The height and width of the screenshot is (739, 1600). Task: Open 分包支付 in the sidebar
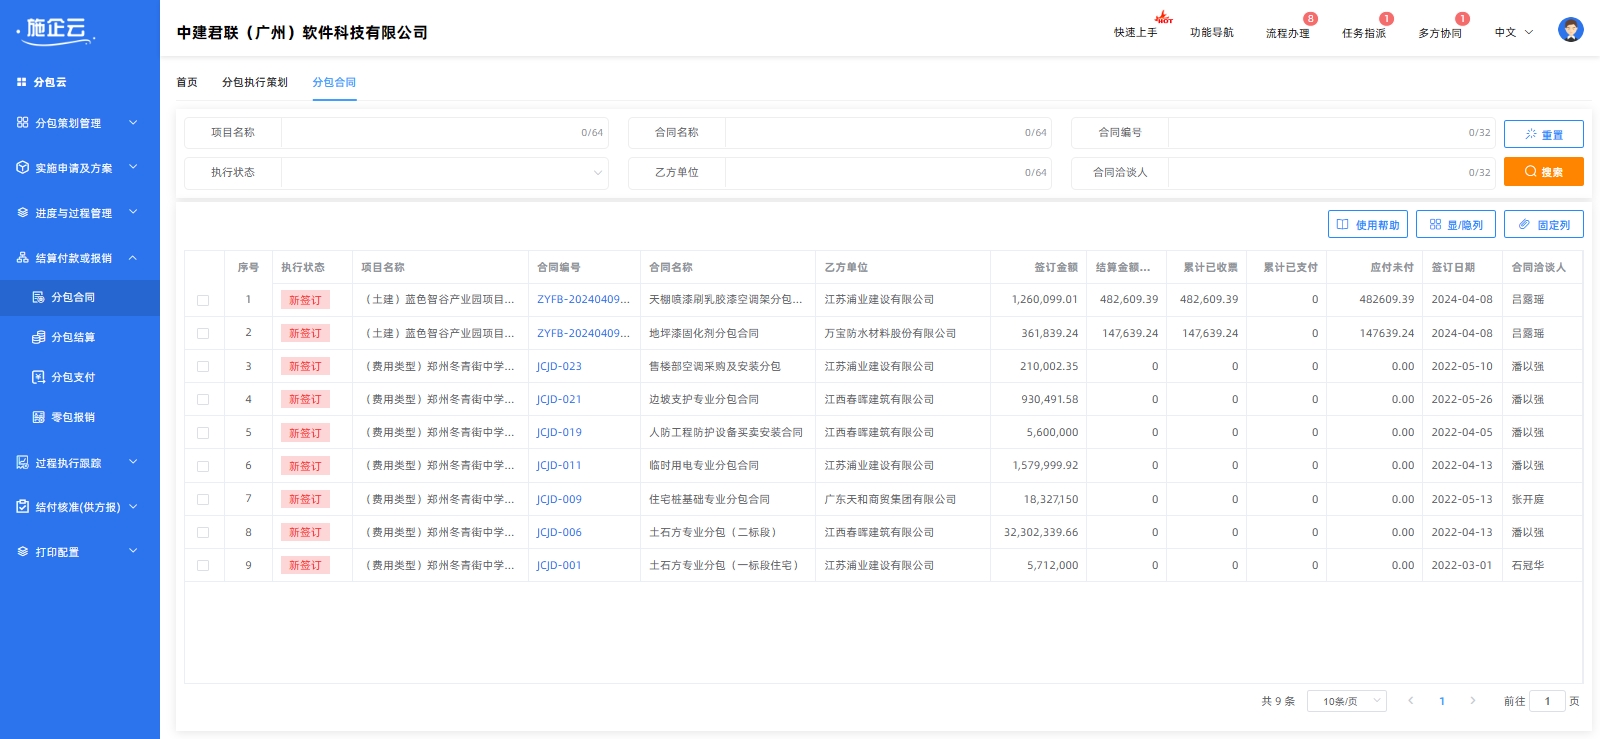pos(72,378)
